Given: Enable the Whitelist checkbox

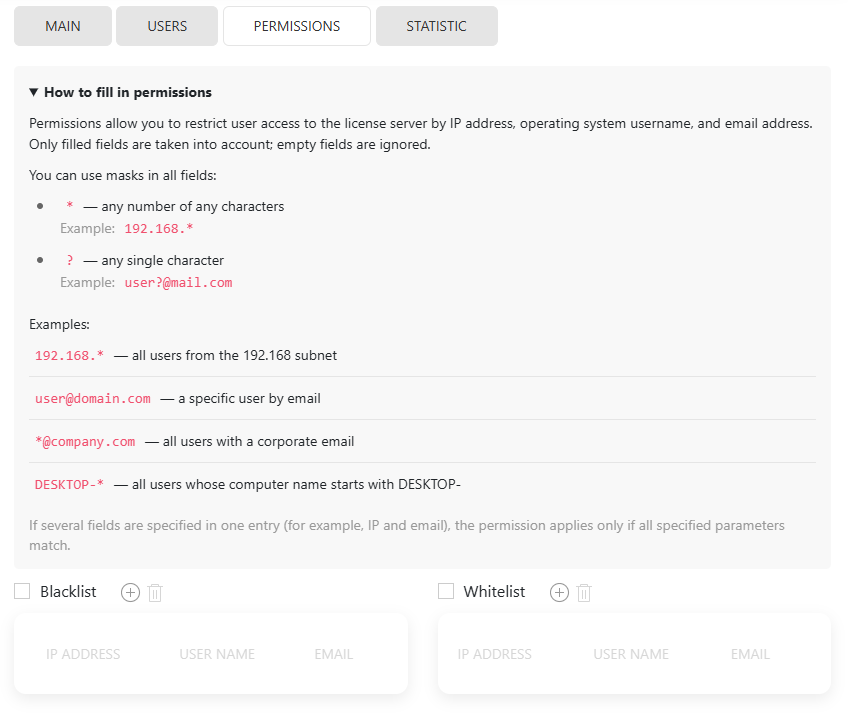Looking at the screenshot, I should pos(446,592).
